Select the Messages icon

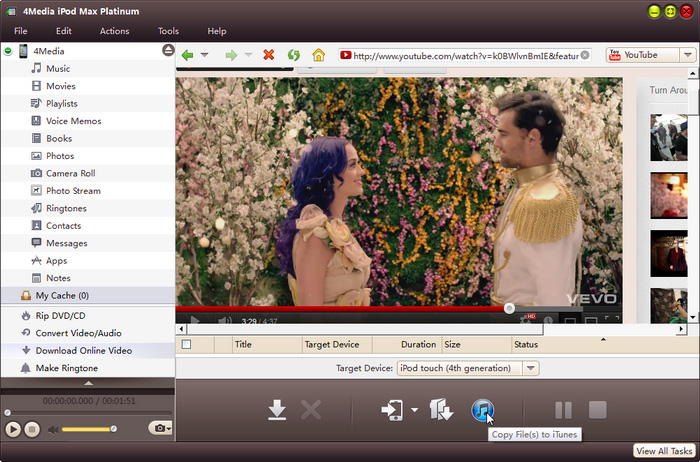pyautogui.click(x=36, y=243)
